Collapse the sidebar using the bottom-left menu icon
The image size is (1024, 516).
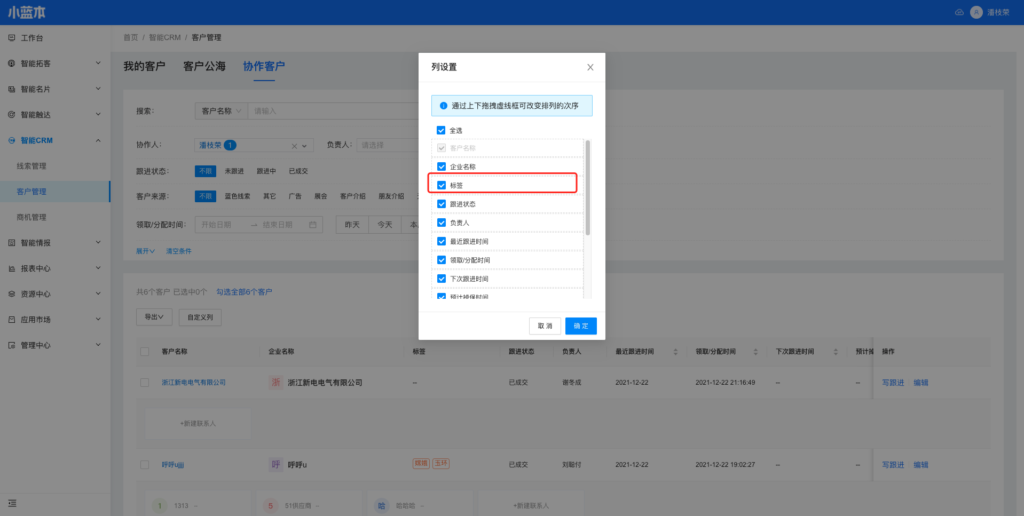12,502
